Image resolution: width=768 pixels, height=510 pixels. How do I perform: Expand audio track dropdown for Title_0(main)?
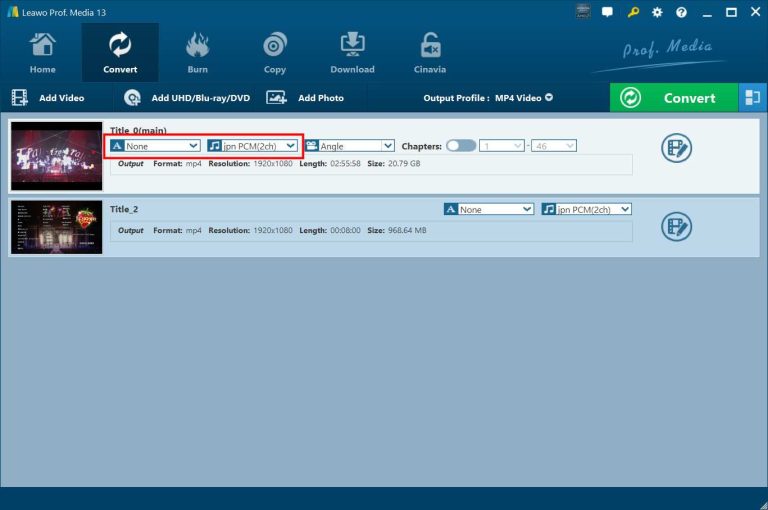tap(252, 146)
